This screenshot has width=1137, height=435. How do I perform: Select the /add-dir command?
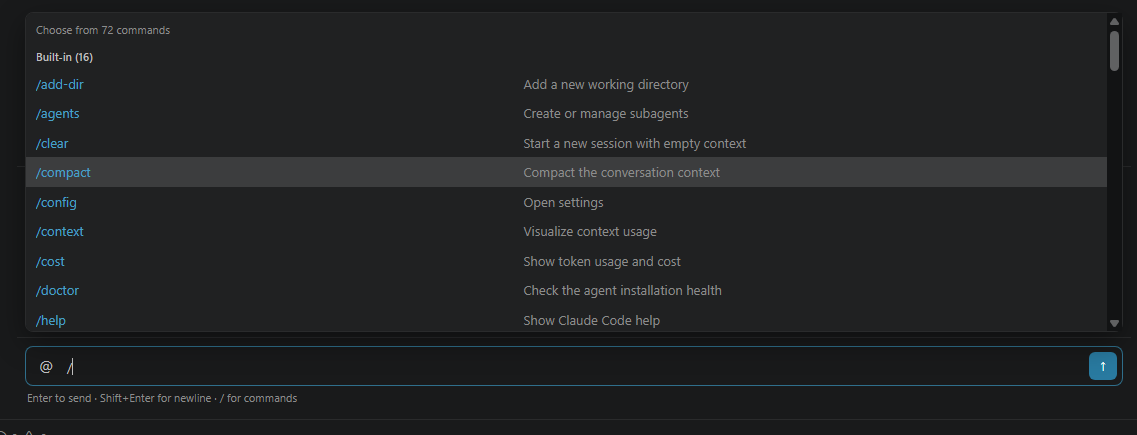point(566,85)
